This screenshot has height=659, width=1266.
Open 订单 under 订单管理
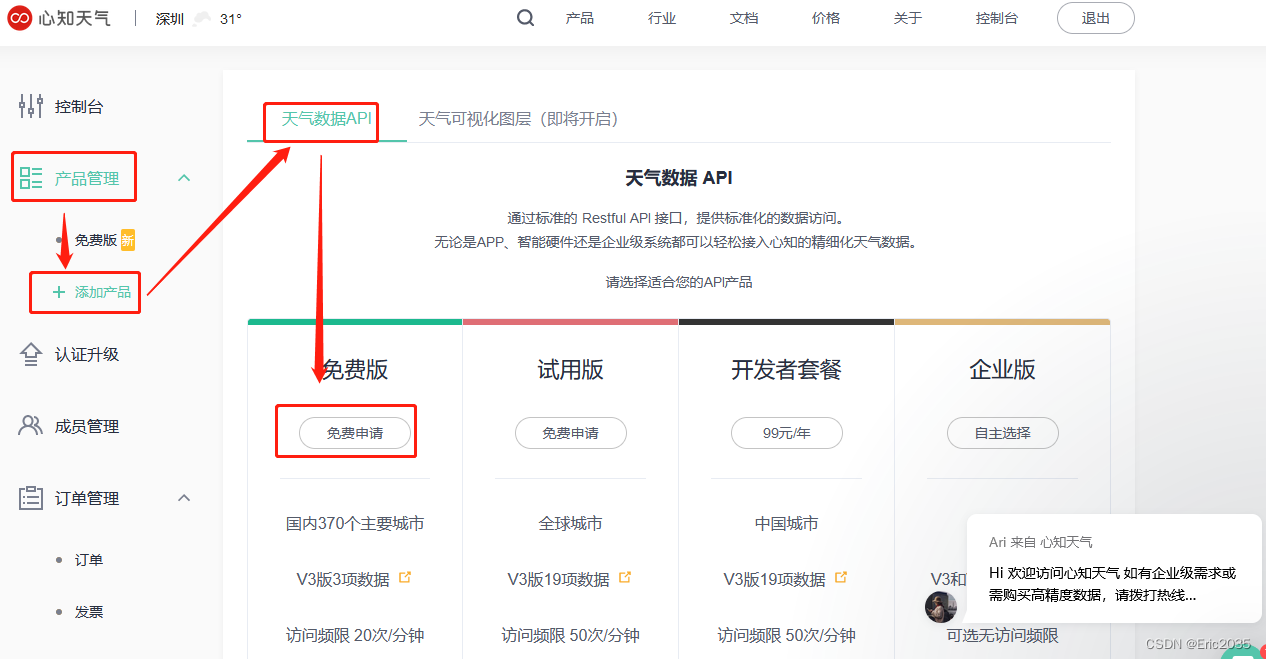click(x=89, y=560)
